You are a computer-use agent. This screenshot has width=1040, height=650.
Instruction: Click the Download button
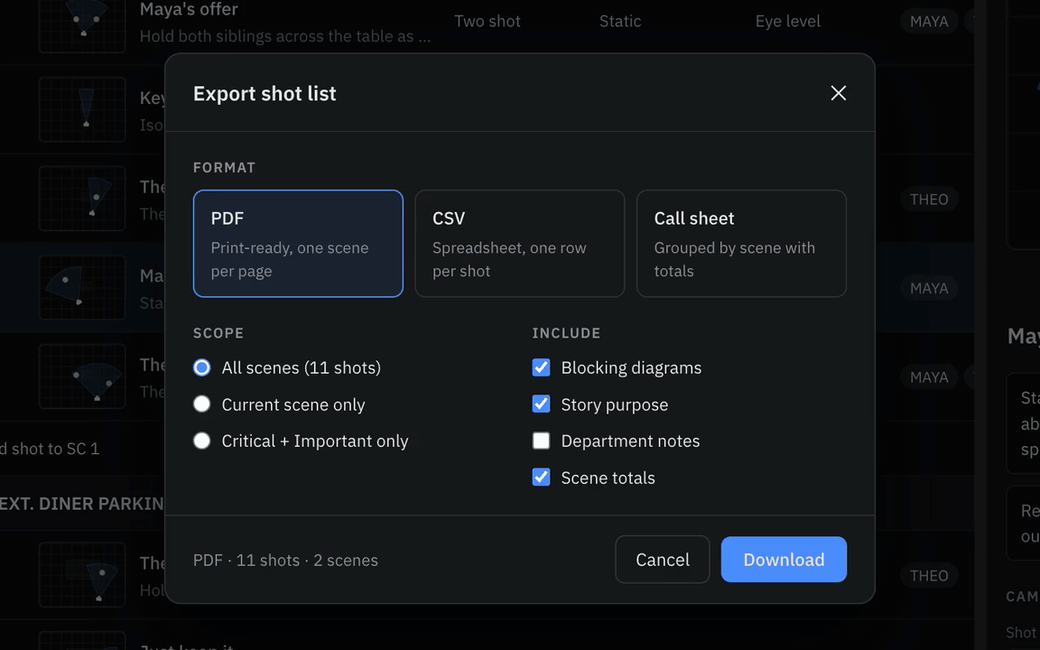[783, 559]
